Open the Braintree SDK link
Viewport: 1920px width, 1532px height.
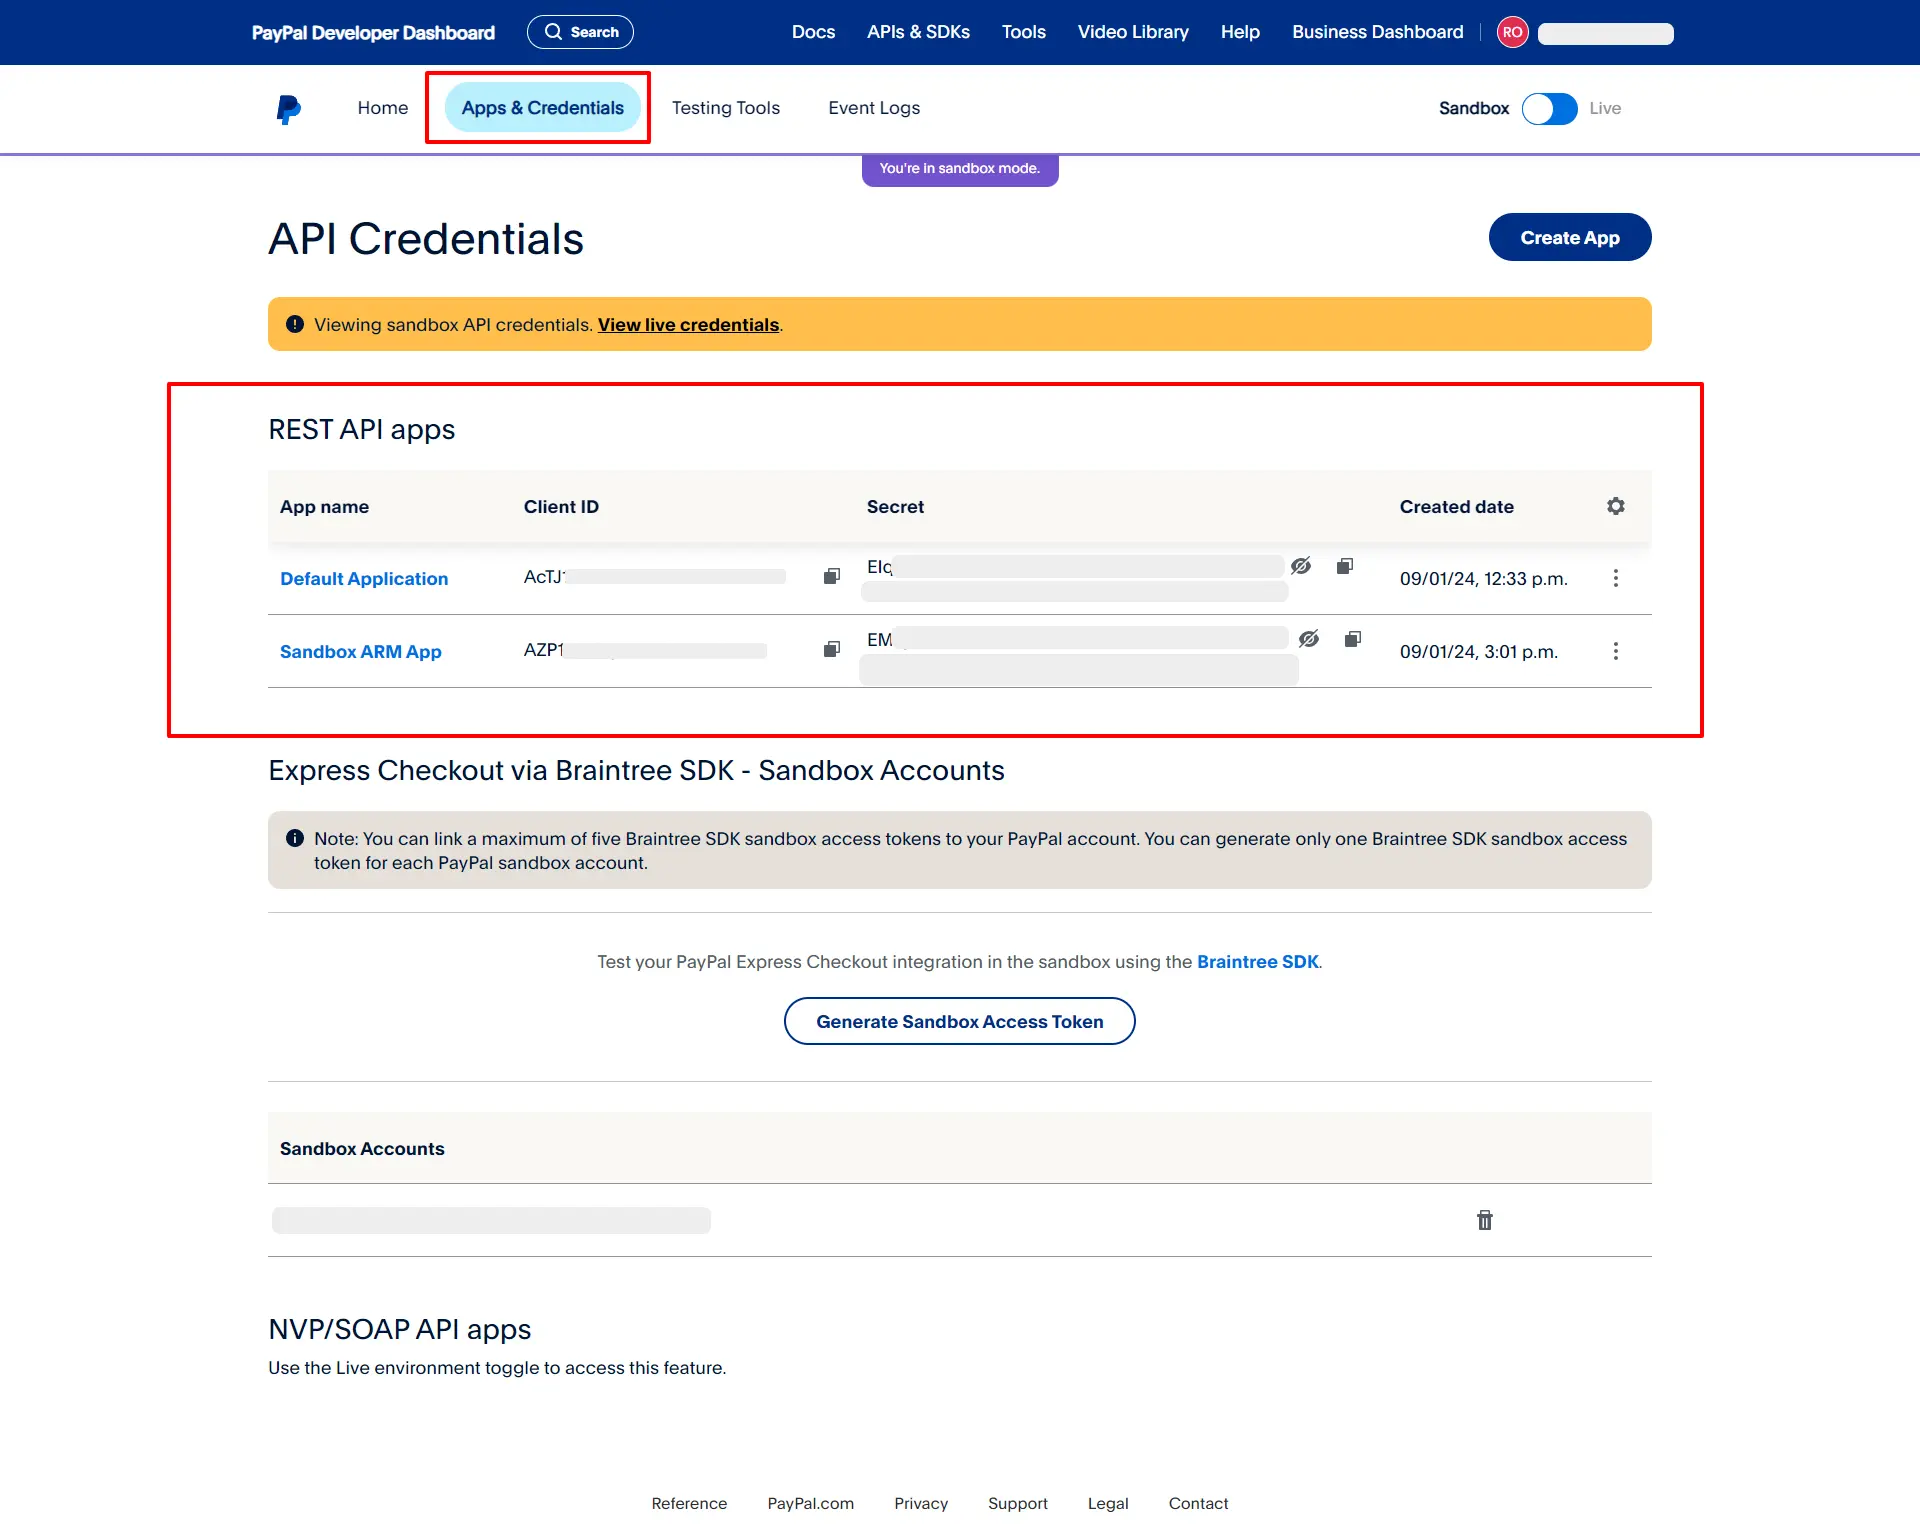1257,962
